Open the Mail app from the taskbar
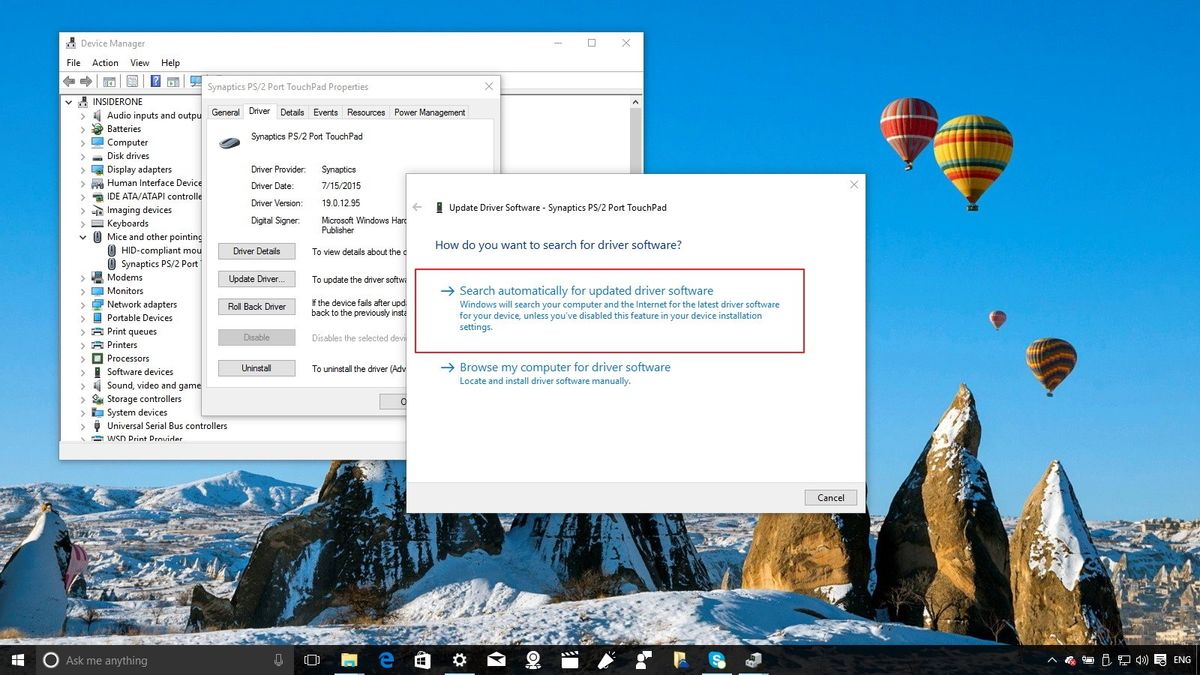This screenshot has width=1200, height=675. (x=496, y=660)
